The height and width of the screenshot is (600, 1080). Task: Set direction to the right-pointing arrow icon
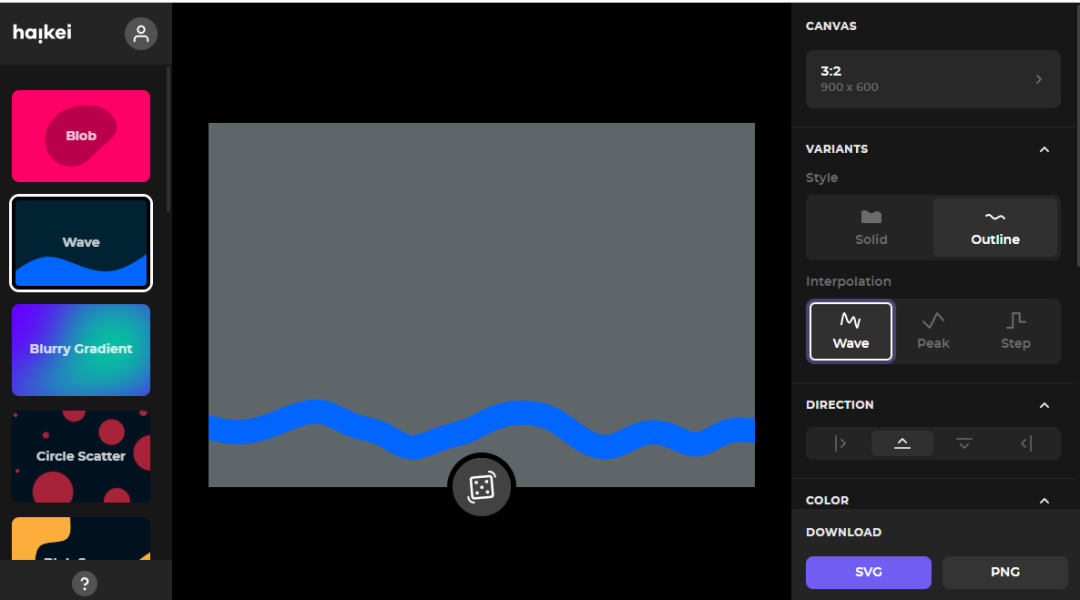[840, 443]
